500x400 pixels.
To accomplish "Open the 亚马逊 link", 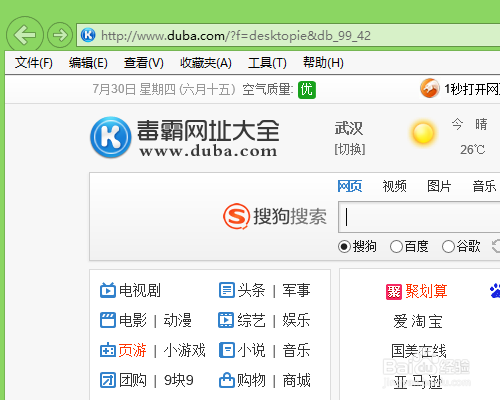I will (418, 382).
